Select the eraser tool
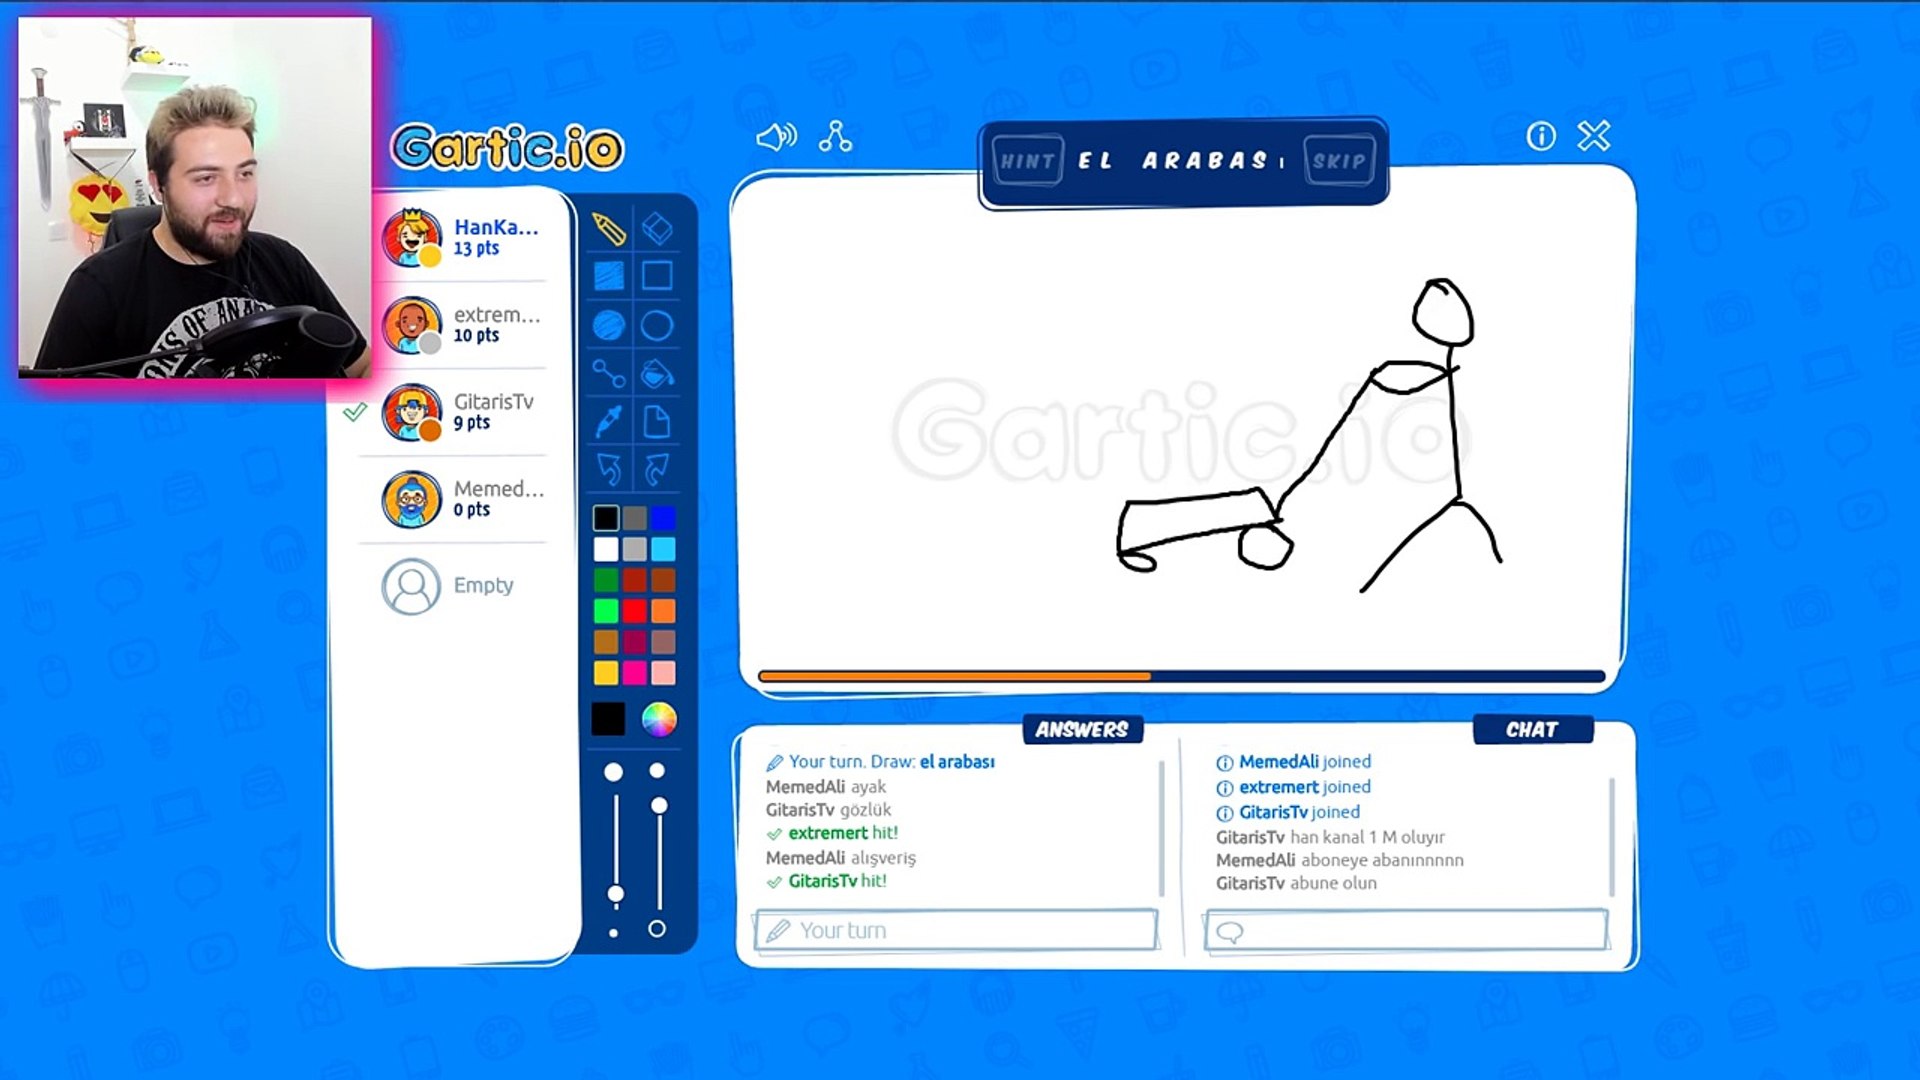Viewport: 1920px width, 1080px height. tap(657, 229)
